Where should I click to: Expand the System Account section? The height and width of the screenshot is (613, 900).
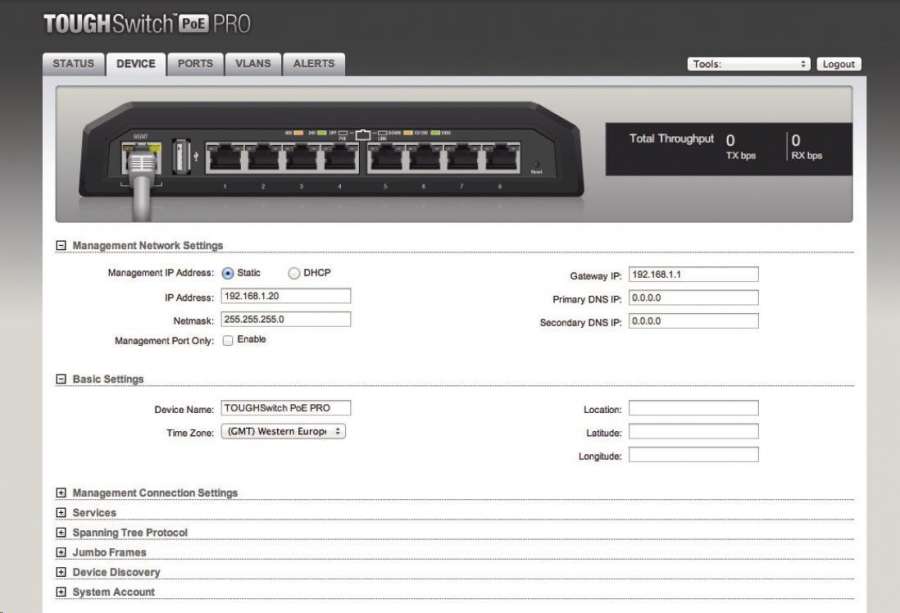tap(61, 592)
